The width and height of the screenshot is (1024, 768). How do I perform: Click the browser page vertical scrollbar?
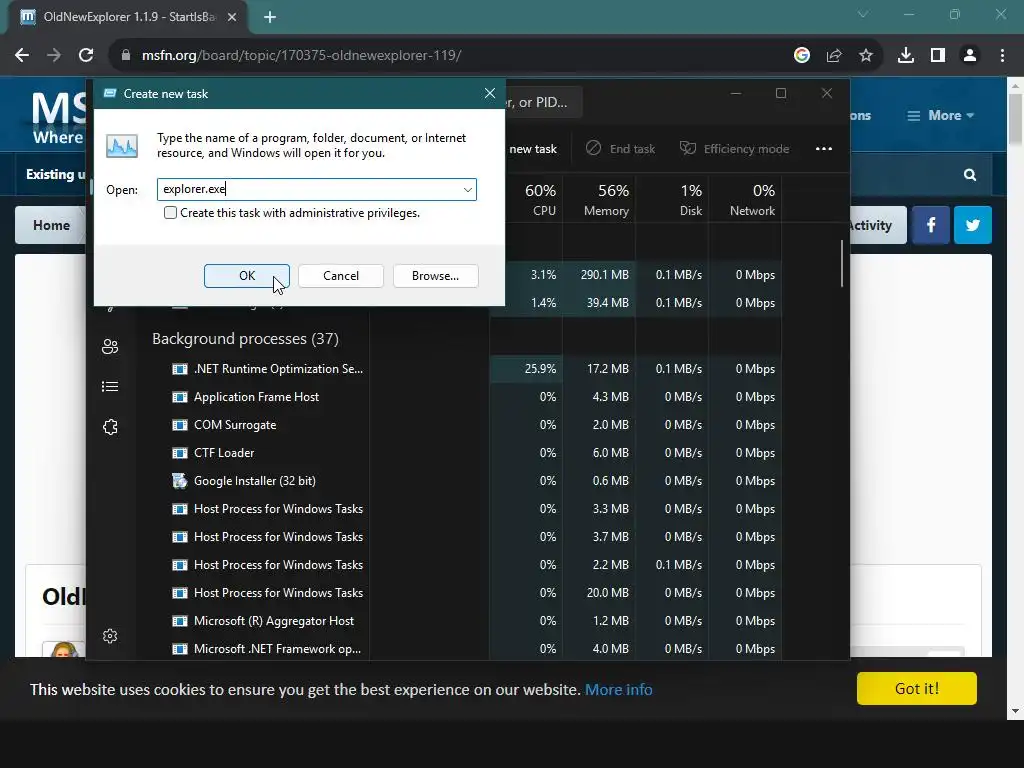[x=1016, y=119]
